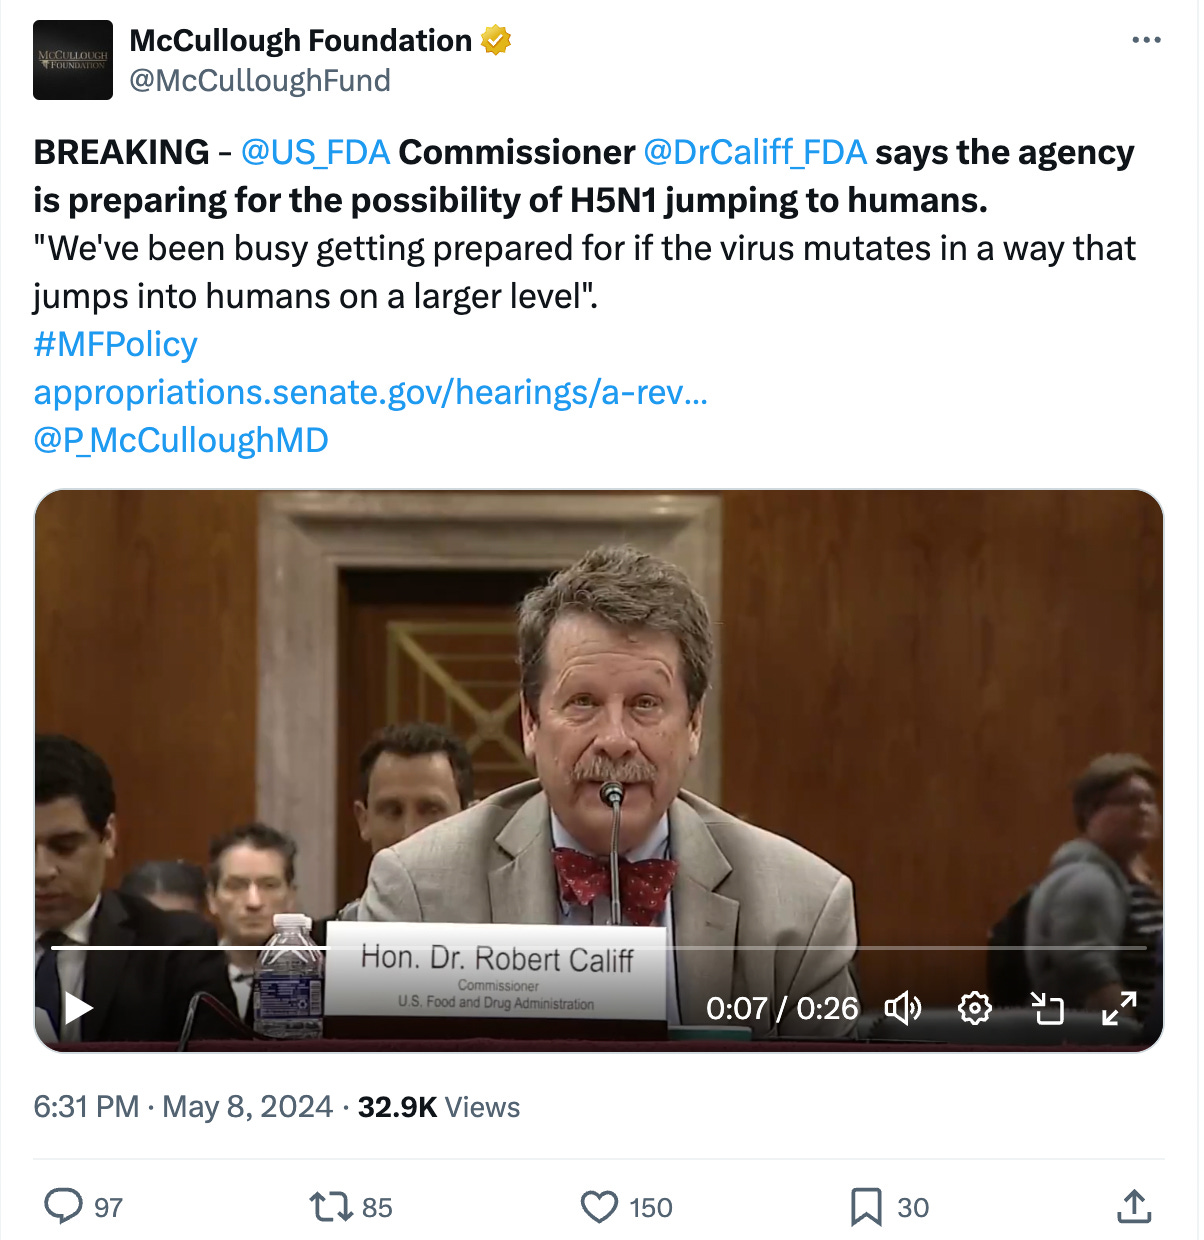
Task: Bookmark this tweet
Action: pyautogui.click(x=866, y=1206)
